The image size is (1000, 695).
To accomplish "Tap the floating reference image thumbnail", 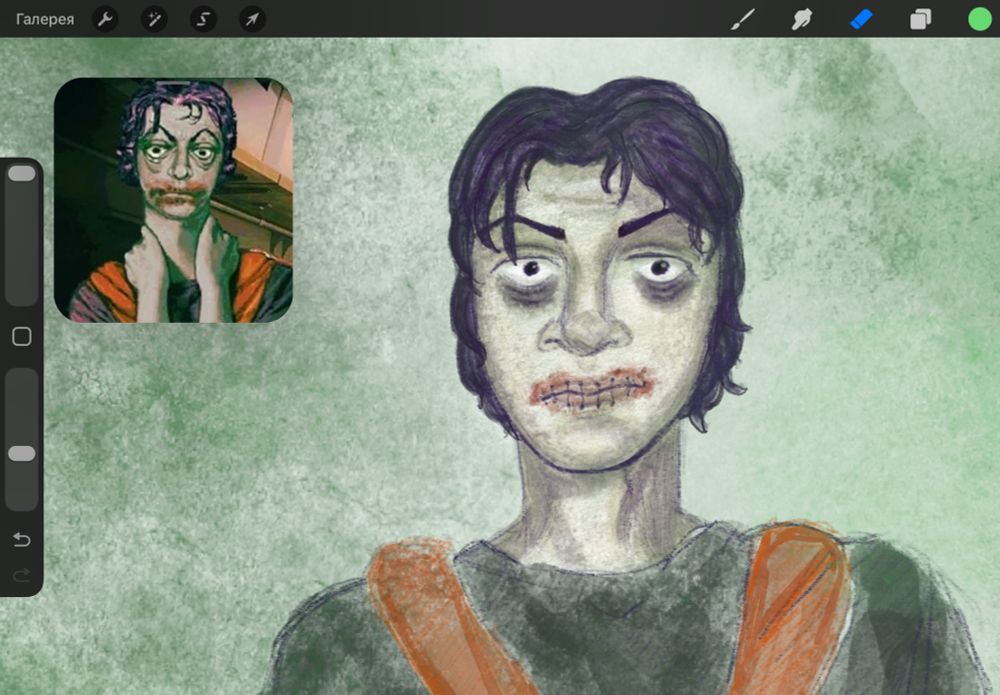I will 173,200.
